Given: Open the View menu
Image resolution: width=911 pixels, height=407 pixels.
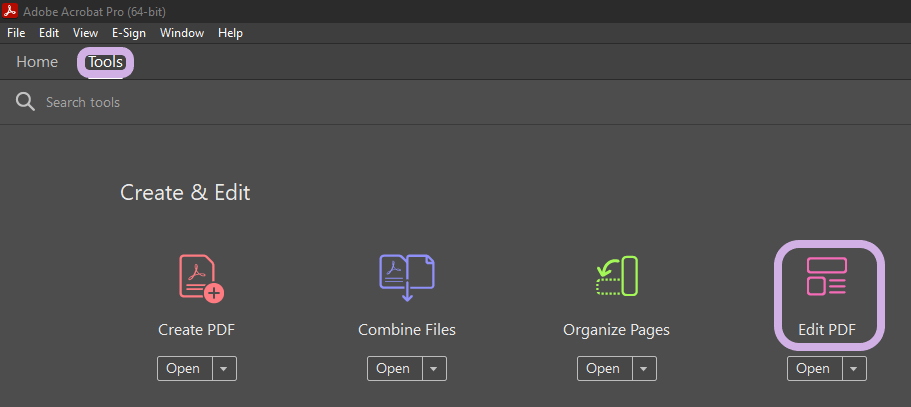Looking at the screenshot, I should pos(85,33).
